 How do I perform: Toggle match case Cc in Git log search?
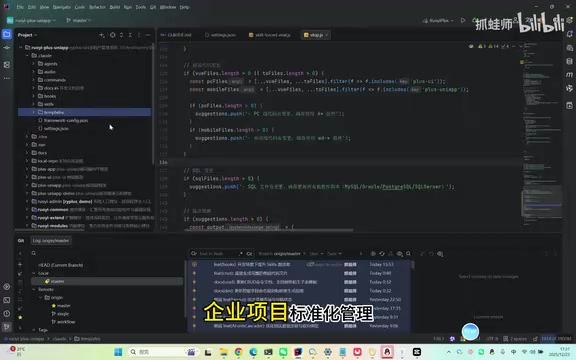pyautogui.click(x=249, y=253)
